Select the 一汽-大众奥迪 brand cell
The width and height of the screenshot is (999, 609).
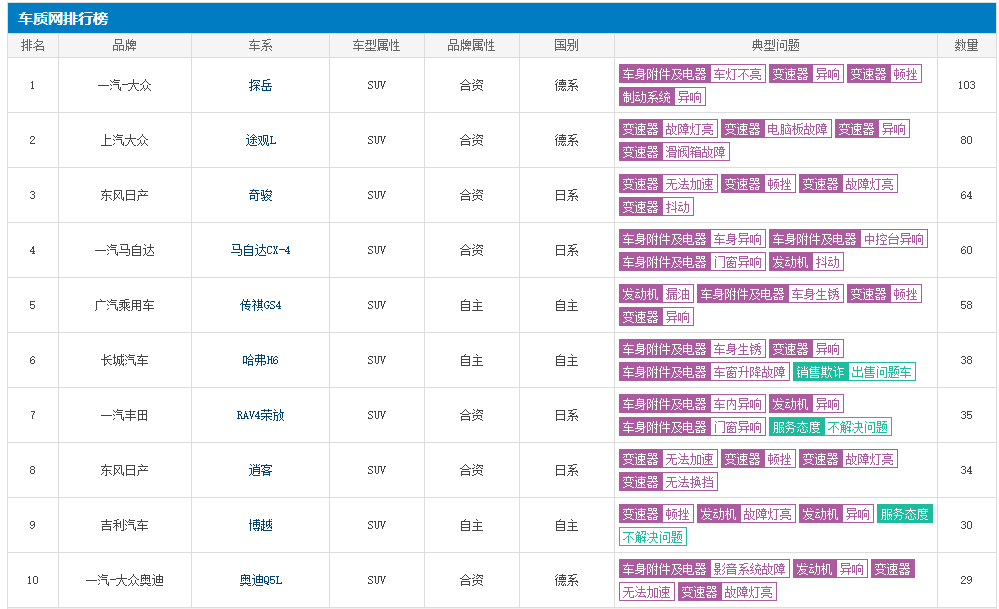click(124, 580)
